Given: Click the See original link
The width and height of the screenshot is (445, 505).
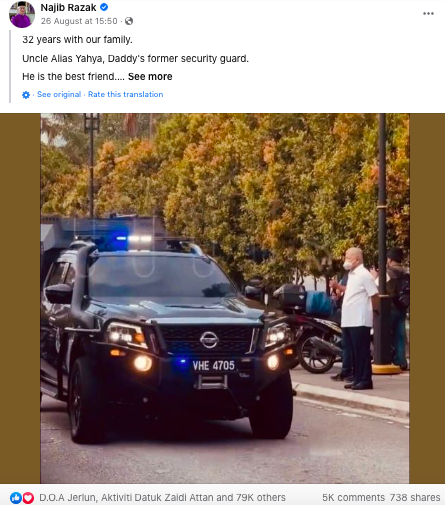Looking at the screenshot, I should [x=59, y=94].
